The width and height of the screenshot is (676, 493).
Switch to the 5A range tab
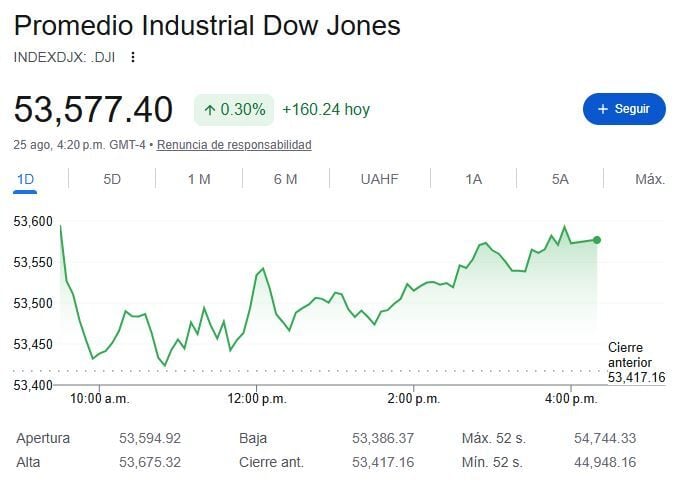coord(560,179)
